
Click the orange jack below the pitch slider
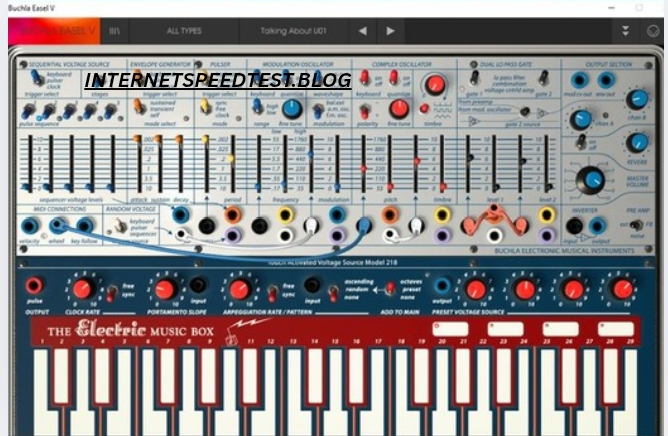coord(389,214)
